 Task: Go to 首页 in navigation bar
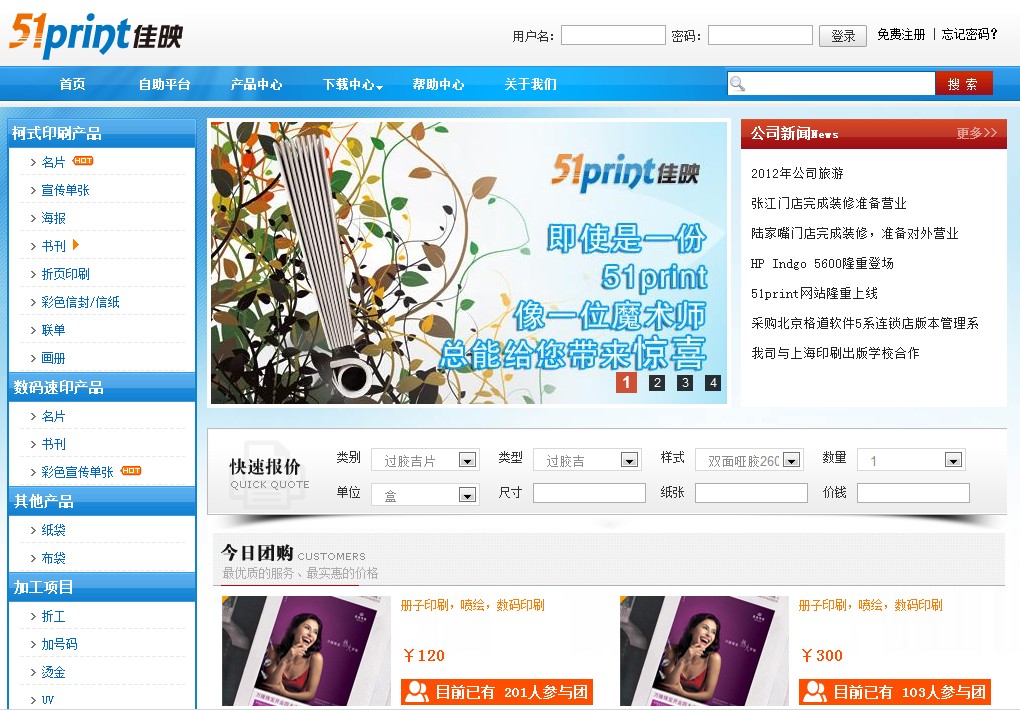pyautogui.click(x=72, y=84)
